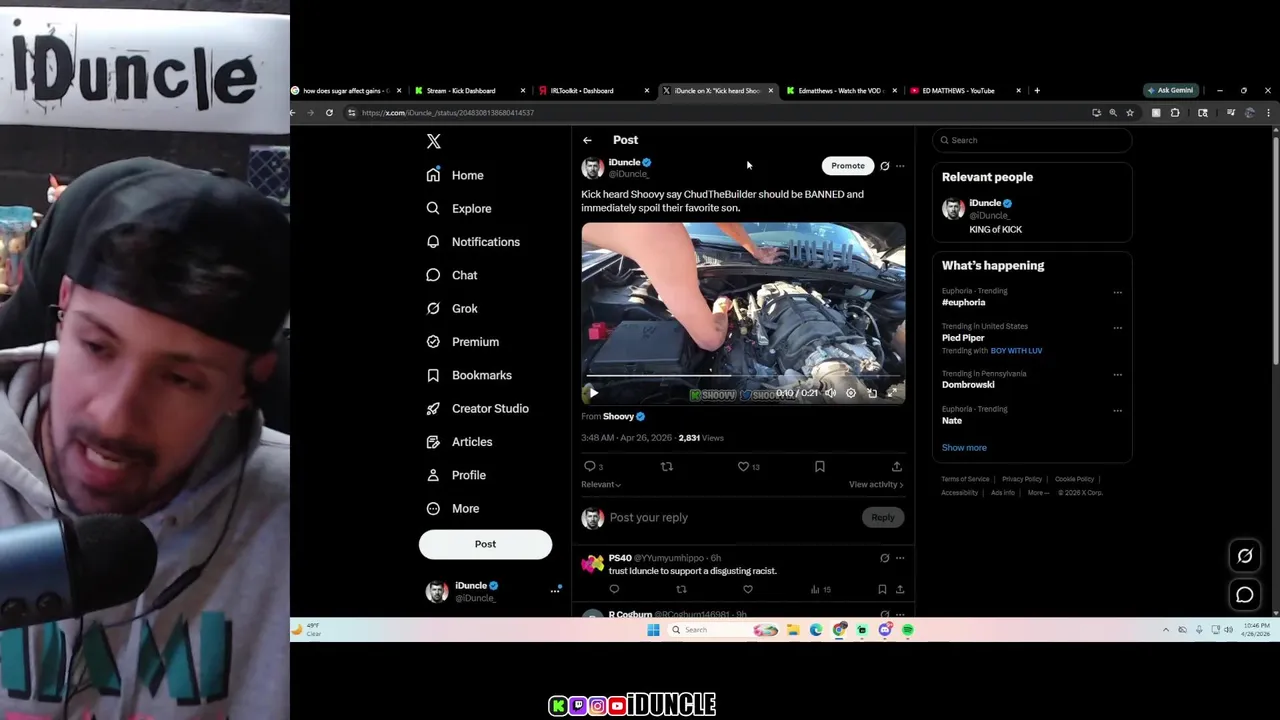
Task: Open the floating Grok button
Action: pyautogui.click(x=1245, y=556)
